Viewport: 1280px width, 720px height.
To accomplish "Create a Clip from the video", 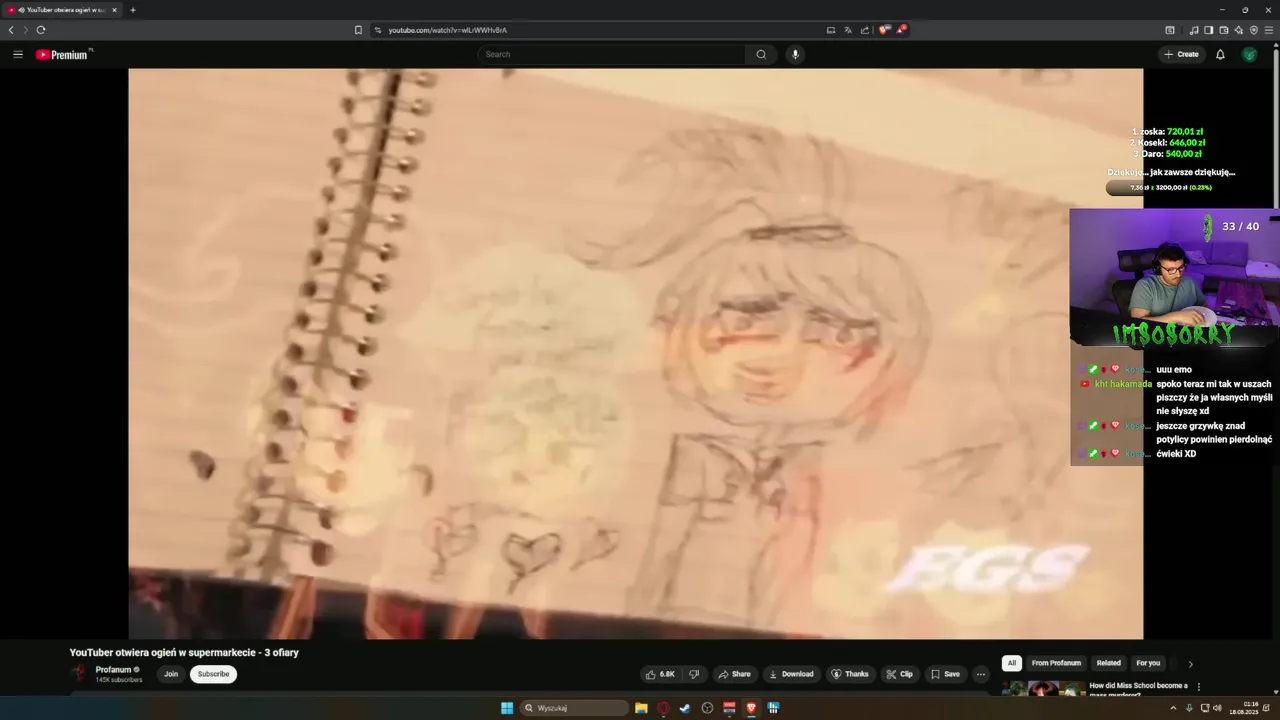I will [x=900, y=674].
